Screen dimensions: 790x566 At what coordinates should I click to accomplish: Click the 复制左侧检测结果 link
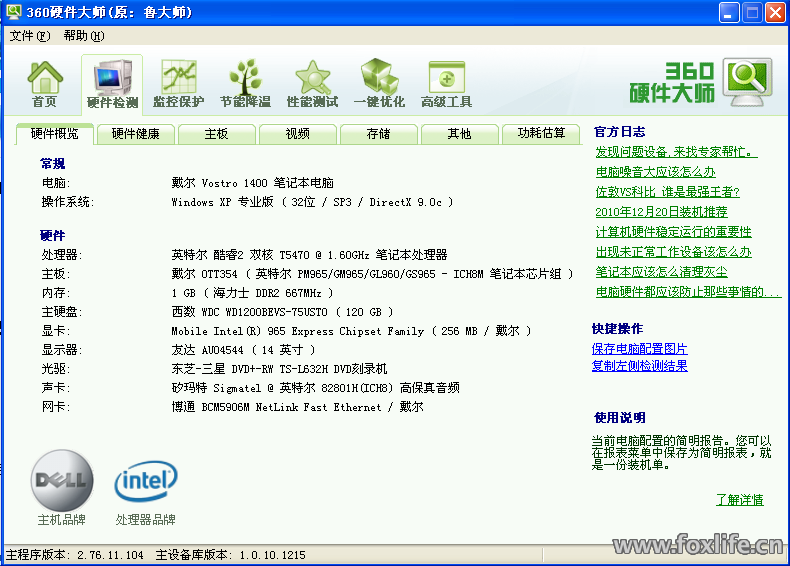(x=639, y=366)
